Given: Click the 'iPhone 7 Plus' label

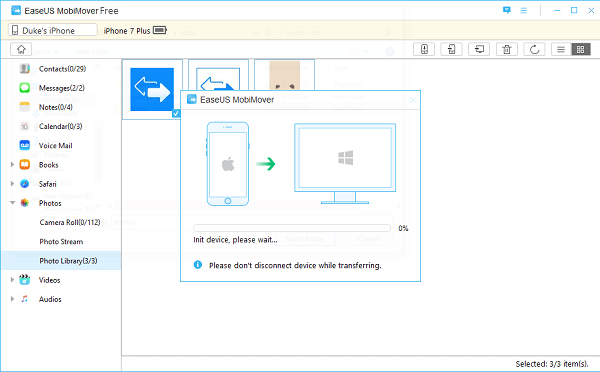Looking at the screenshot, I should coord(127,31).
